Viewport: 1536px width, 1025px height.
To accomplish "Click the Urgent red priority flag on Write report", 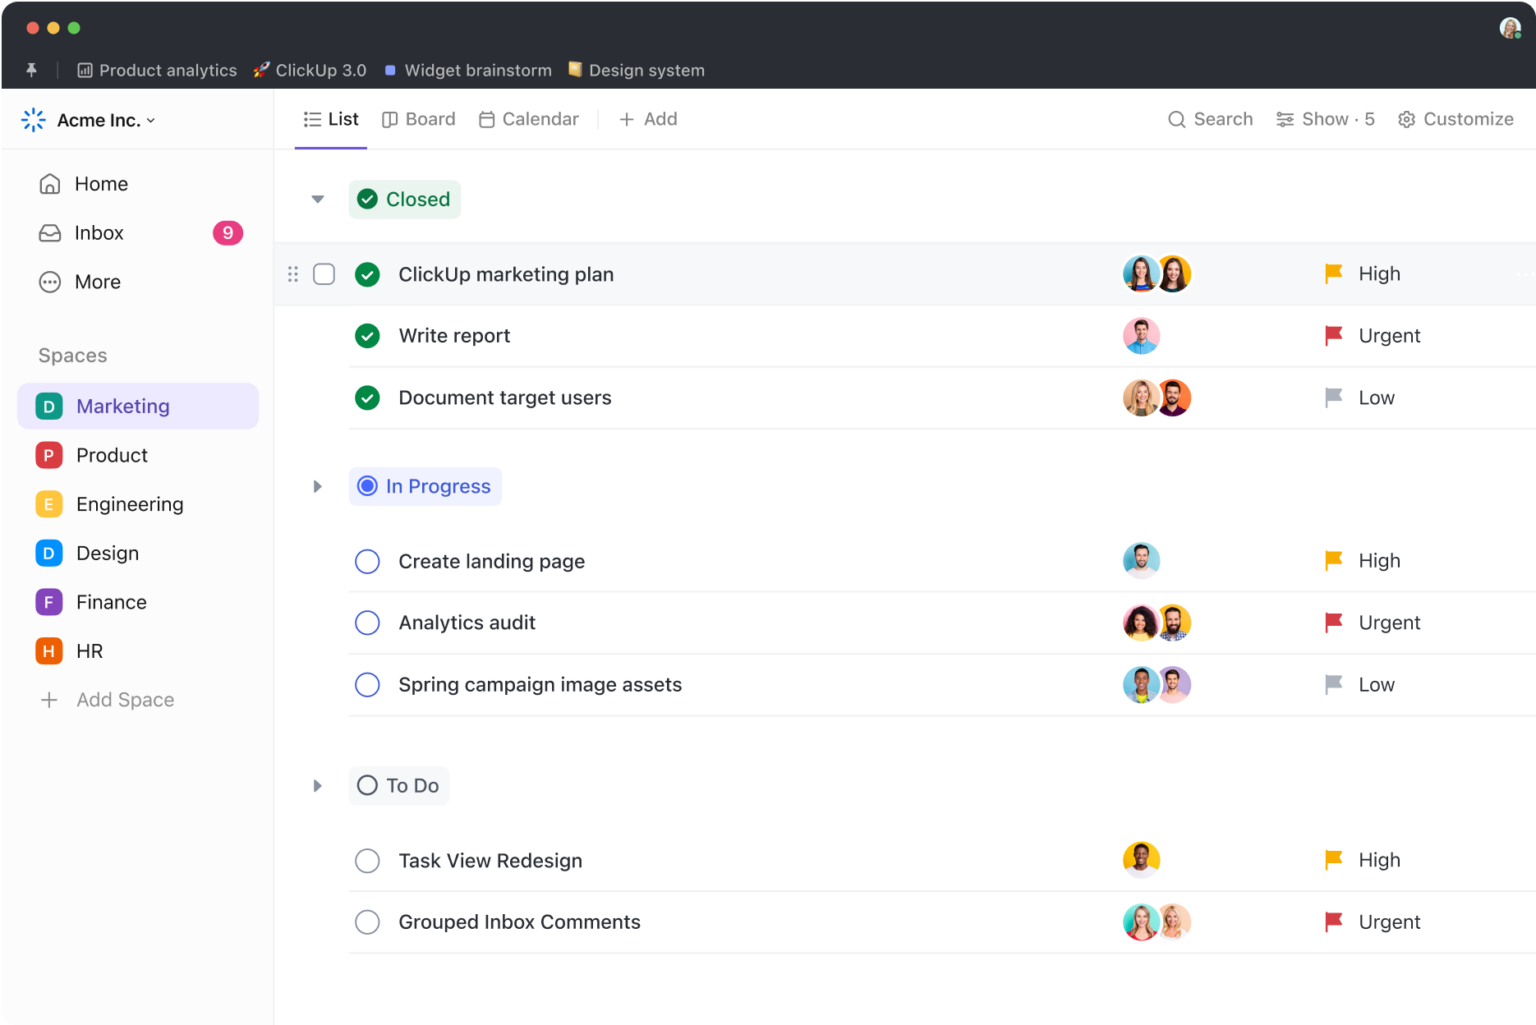I will [1334, 336].
